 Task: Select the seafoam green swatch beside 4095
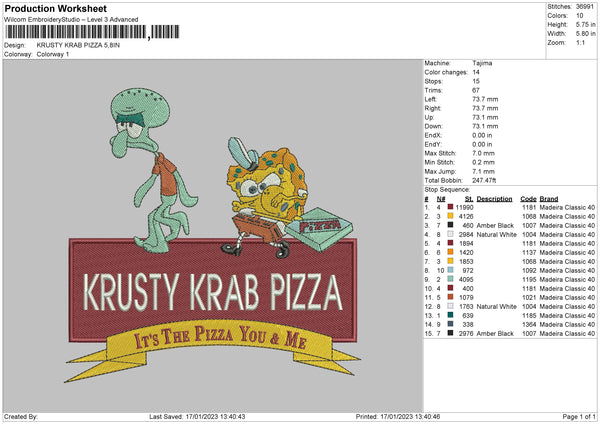pyautogui.click(x=450, y=279)
